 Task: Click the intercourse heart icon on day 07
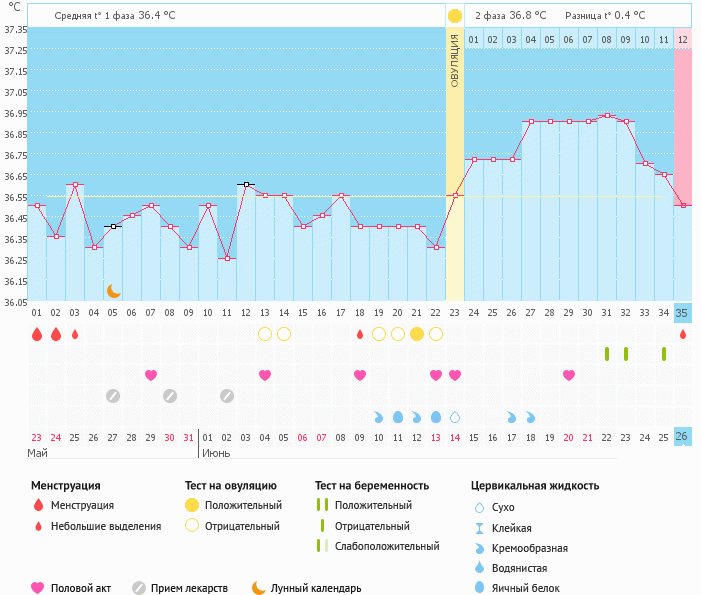coord(151,375)
